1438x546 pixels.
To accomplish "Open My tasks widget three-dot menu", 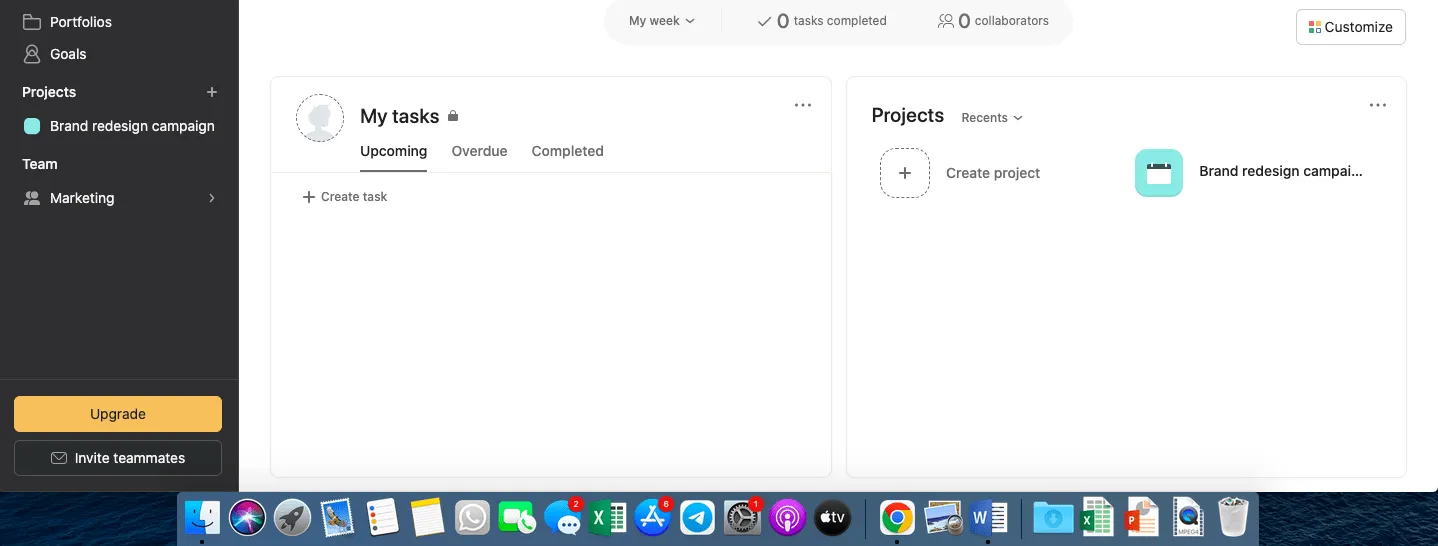I will click(x=803, y=105).
